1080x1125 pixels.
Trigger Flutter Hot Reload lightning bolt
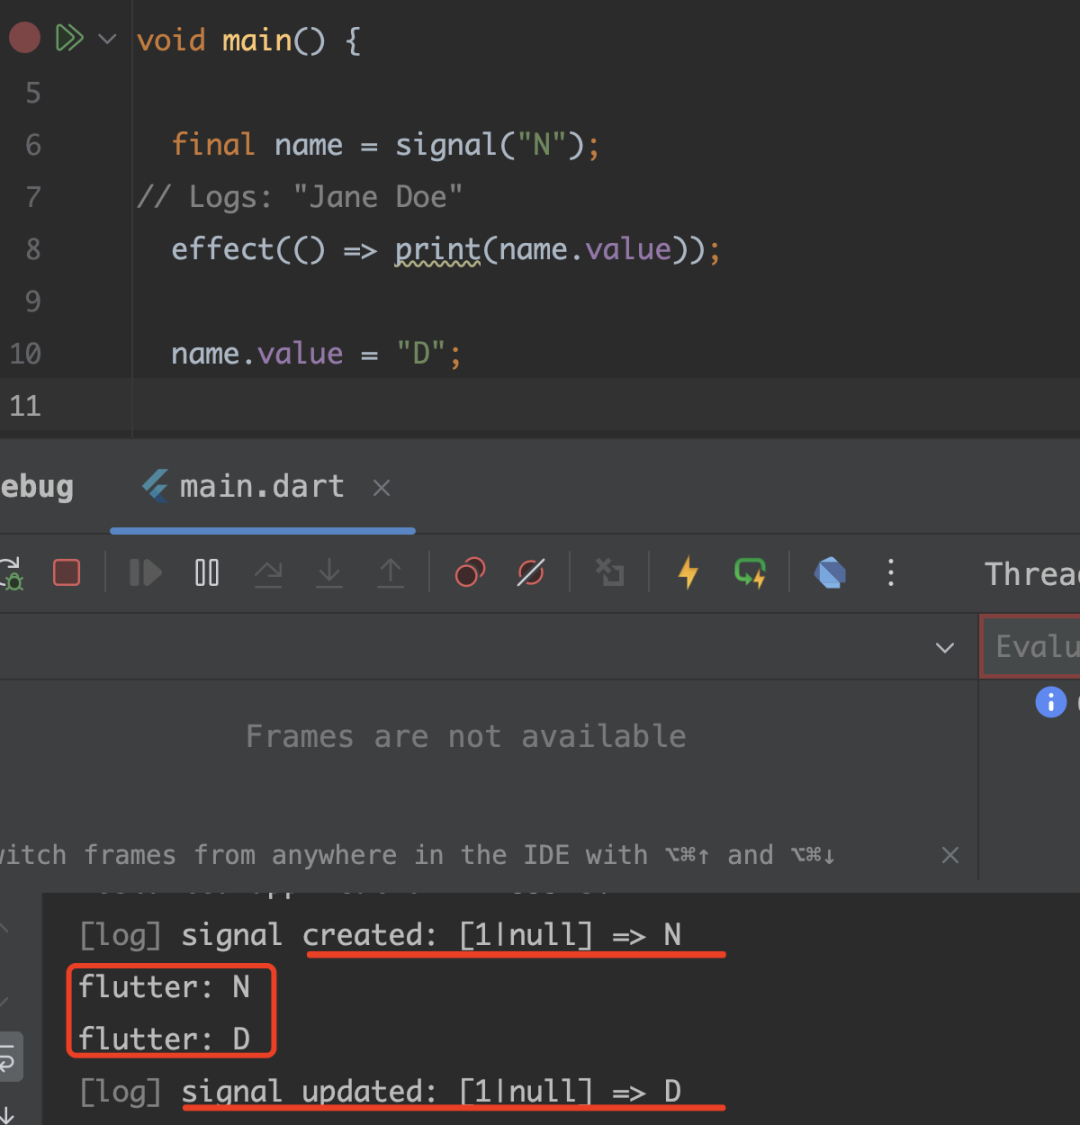688,573
